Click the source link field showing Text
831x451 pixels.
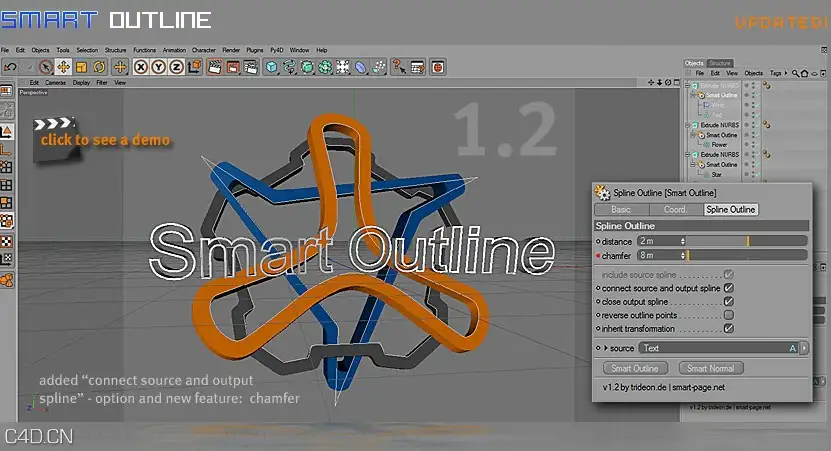click(719, 348)
